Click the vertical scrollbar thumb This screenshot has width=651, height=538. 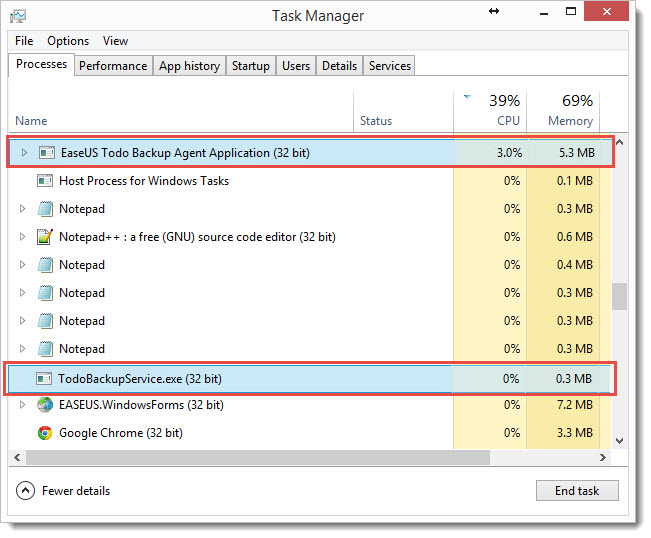coord(619,296)
